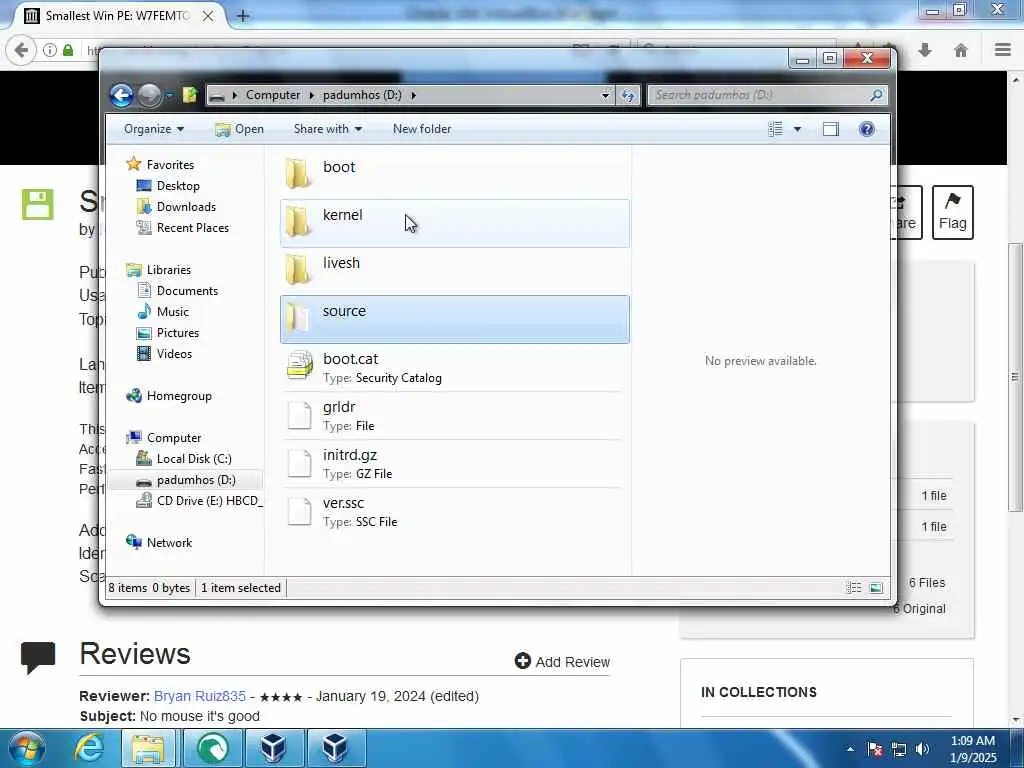Image resolution: width=1024 pixels, height=768 pixels.
Task: Select the kernel folder
Action: point(455,223)
